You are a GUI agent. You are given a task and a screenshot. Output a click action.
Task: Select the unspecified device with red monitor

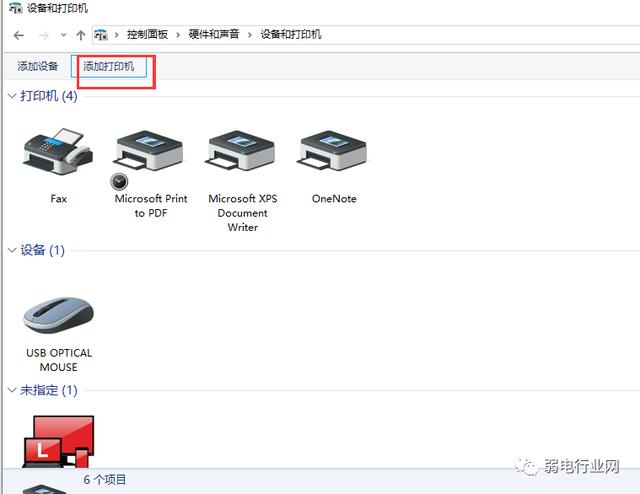pyautogui.click(x=58, y=441)
